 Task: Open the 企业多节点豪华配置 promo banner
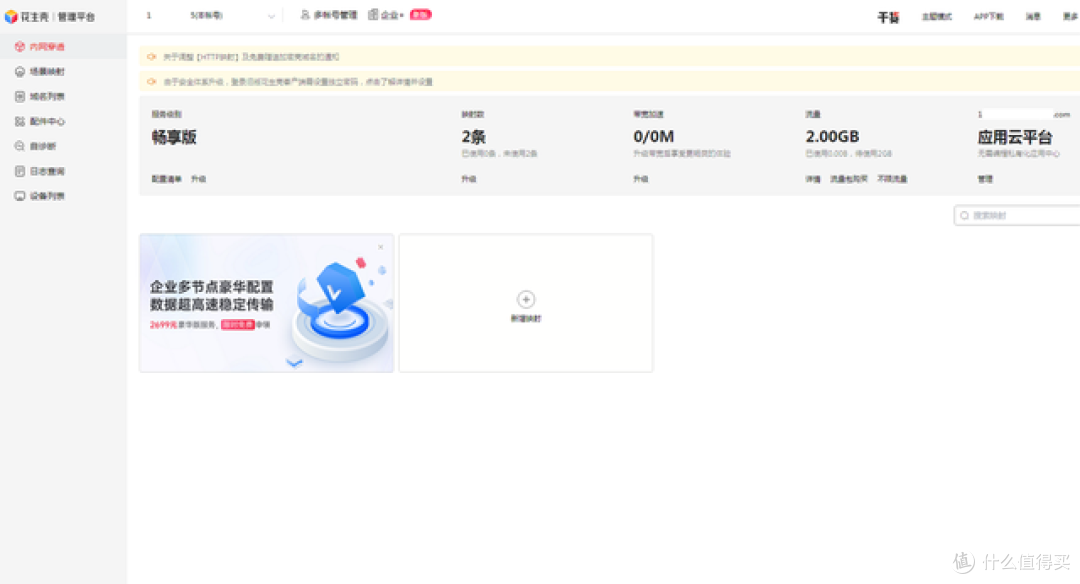(267, 303)
